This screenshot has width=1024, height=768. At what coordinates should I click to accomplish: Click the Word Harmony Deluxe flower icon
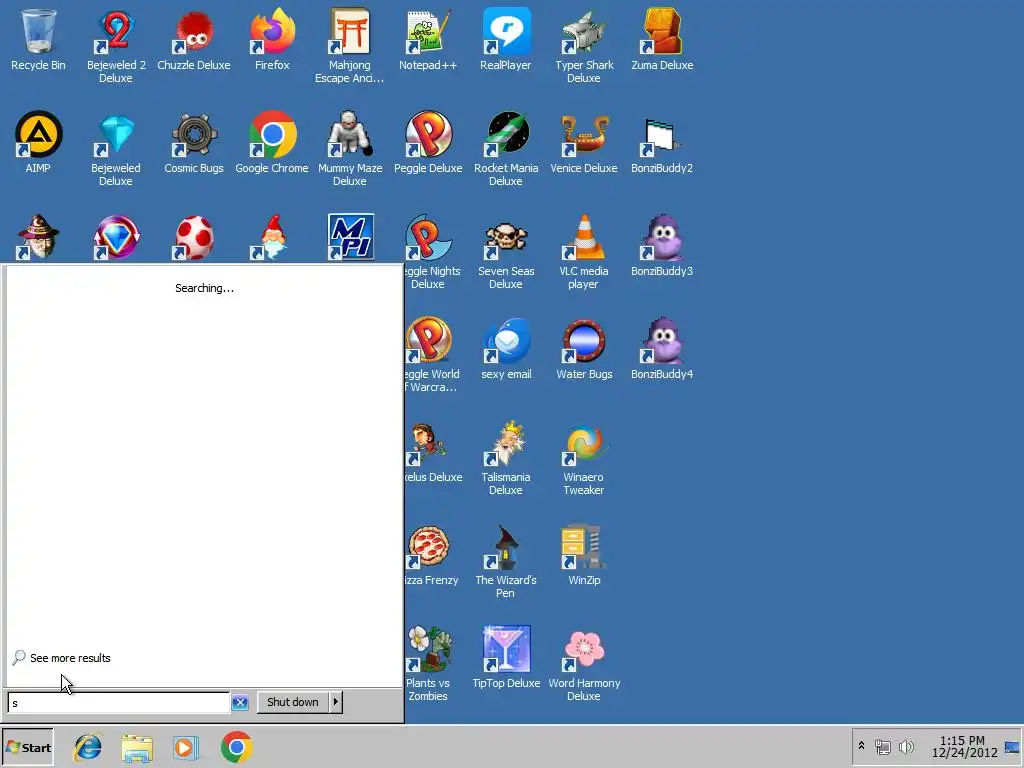(584, 664)
